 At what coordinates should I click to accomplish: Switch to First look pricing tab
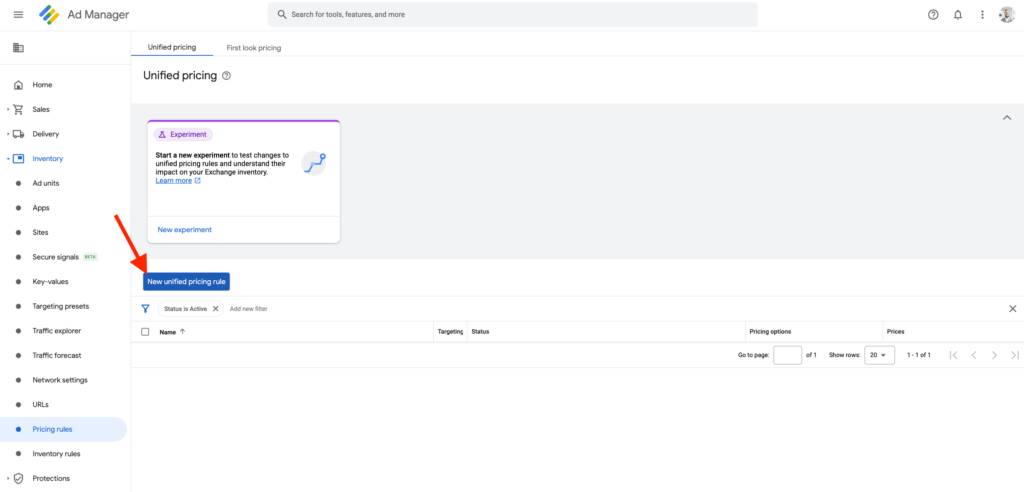[253, 47]
